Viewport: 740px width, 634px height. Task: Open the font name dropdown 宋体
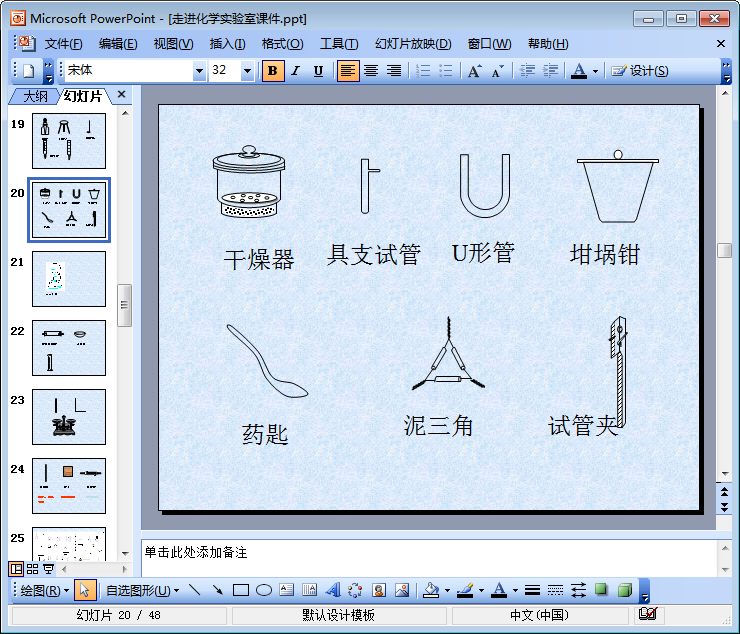point(200,71)
